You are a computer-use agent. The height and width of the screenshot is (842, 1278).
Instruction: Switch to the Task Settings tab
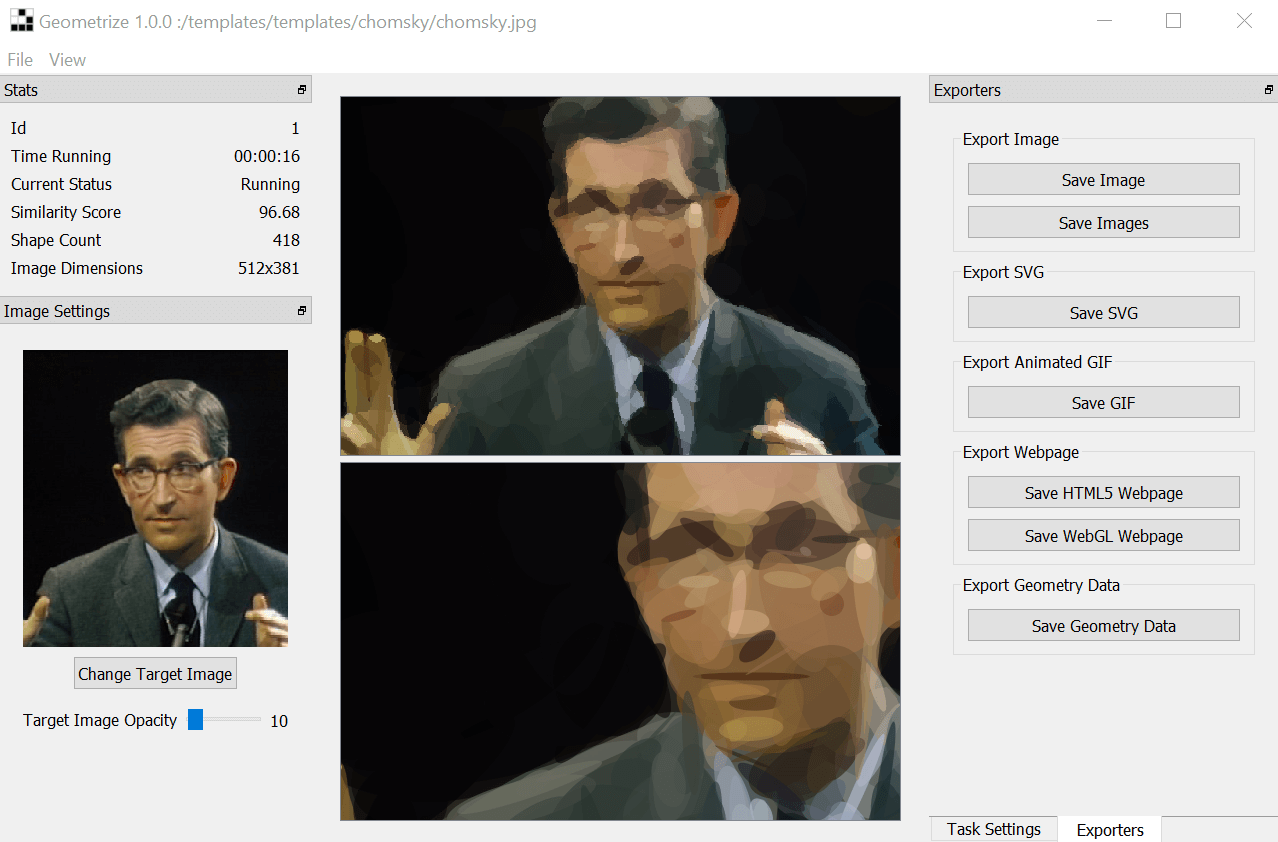point(993,829)
